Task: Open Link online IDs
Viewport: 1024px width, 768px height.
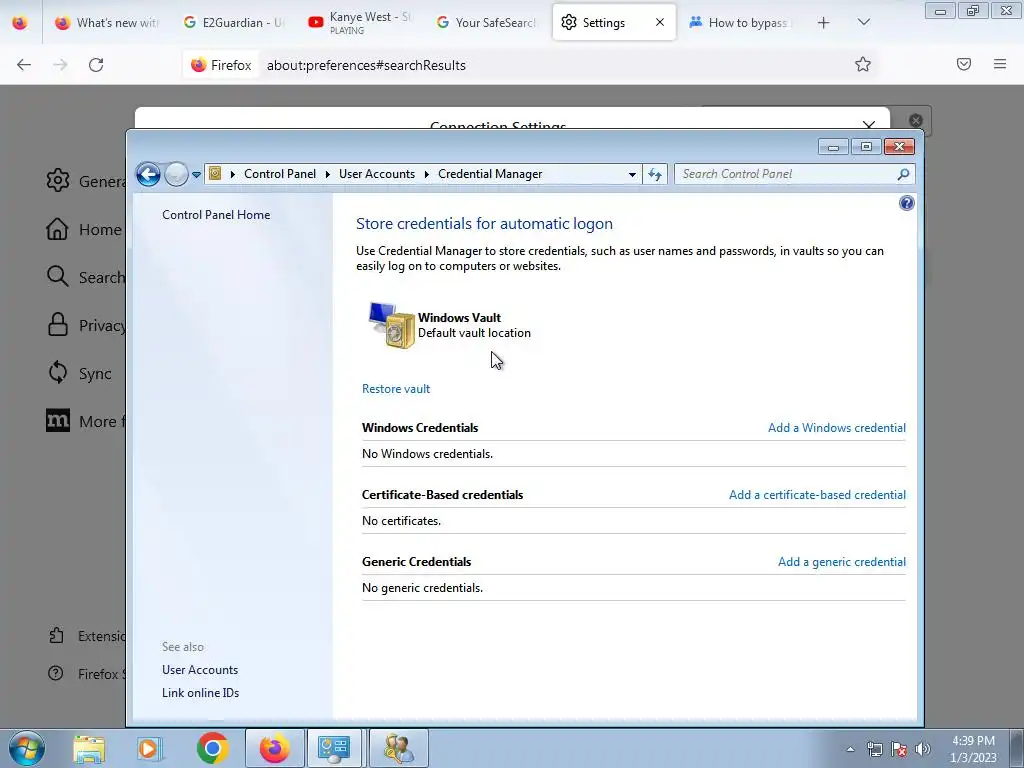Action: click(x=200, y=693)
